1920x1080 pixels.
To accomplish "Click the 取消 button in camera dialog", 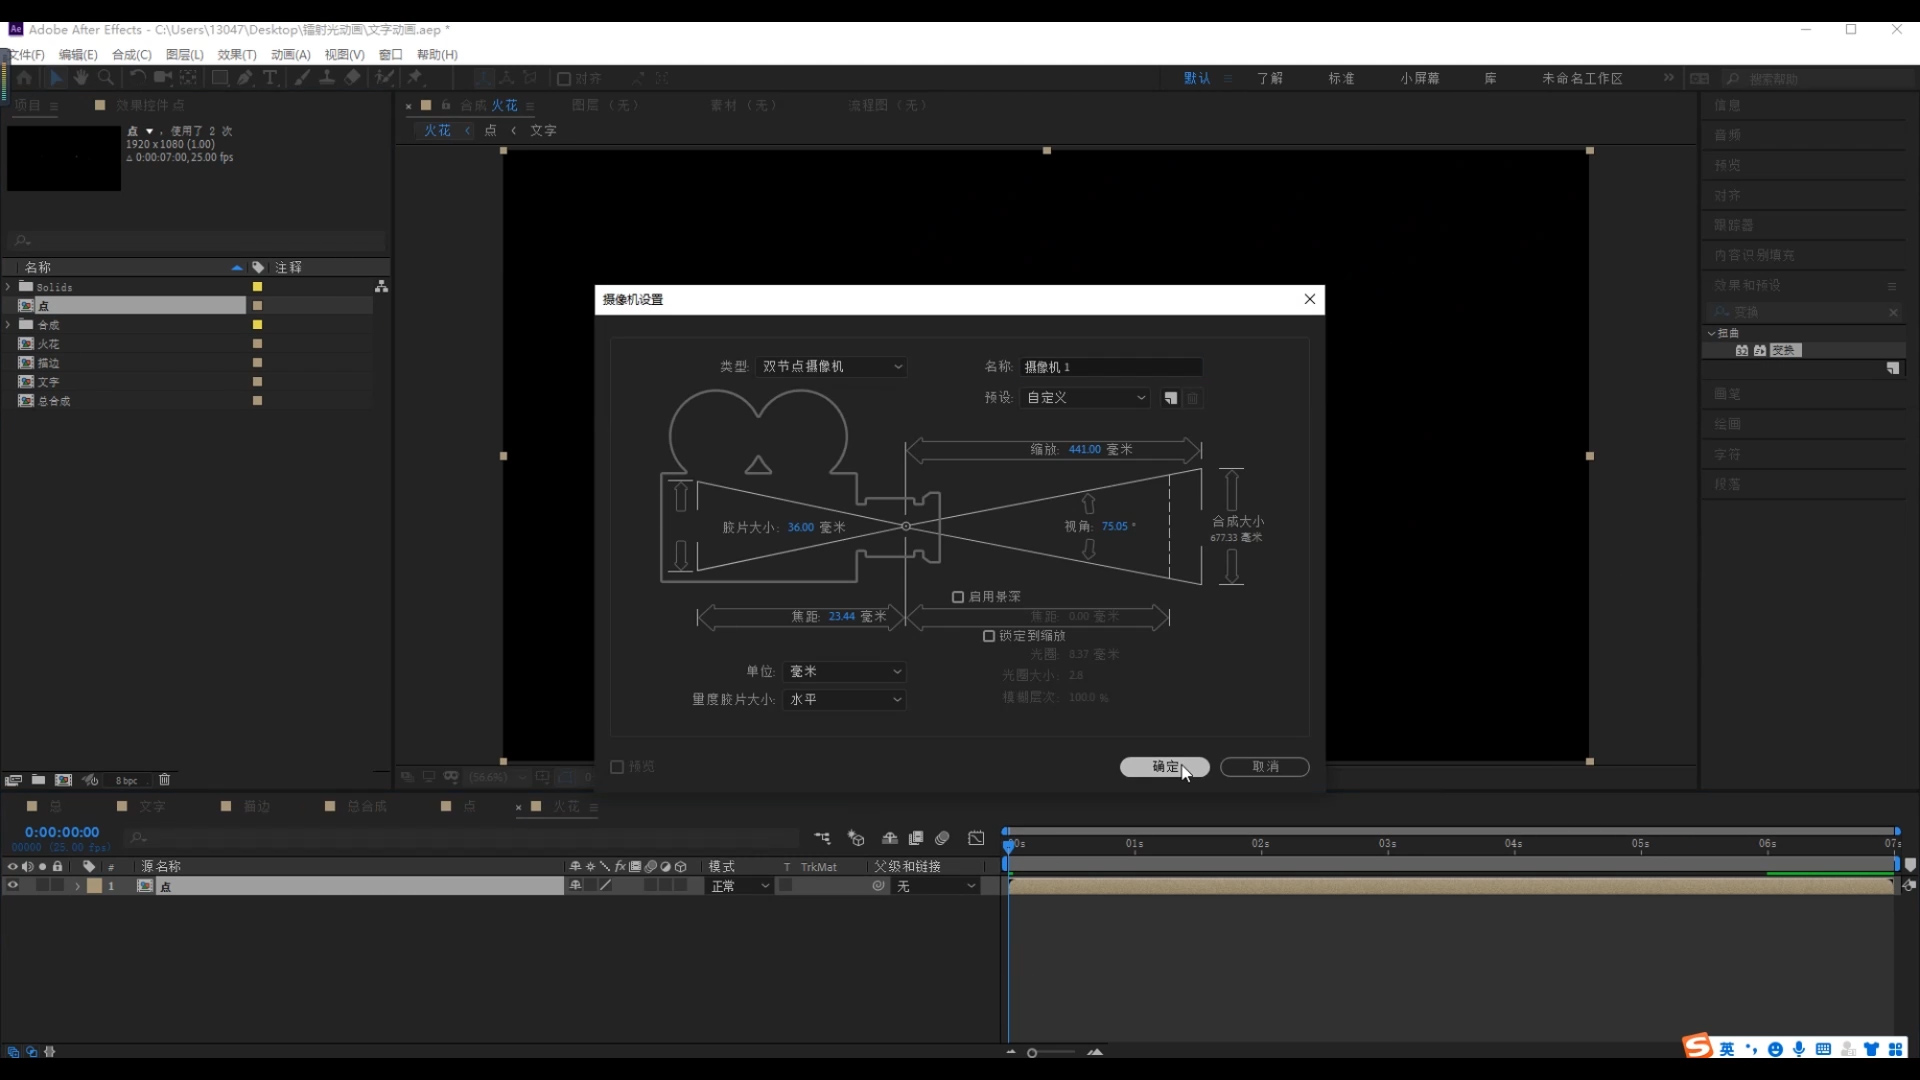I will click(1264, 767).
